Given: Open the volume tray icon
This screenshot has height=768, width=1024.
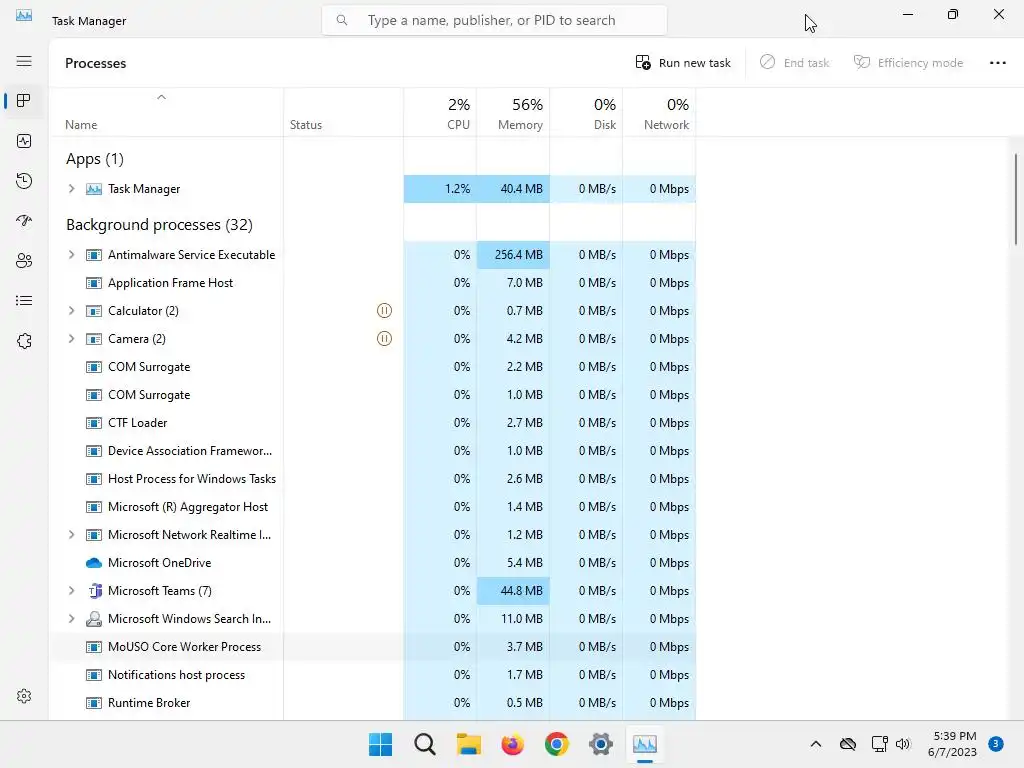Looking at the screenshot, I should coord(903,744).
